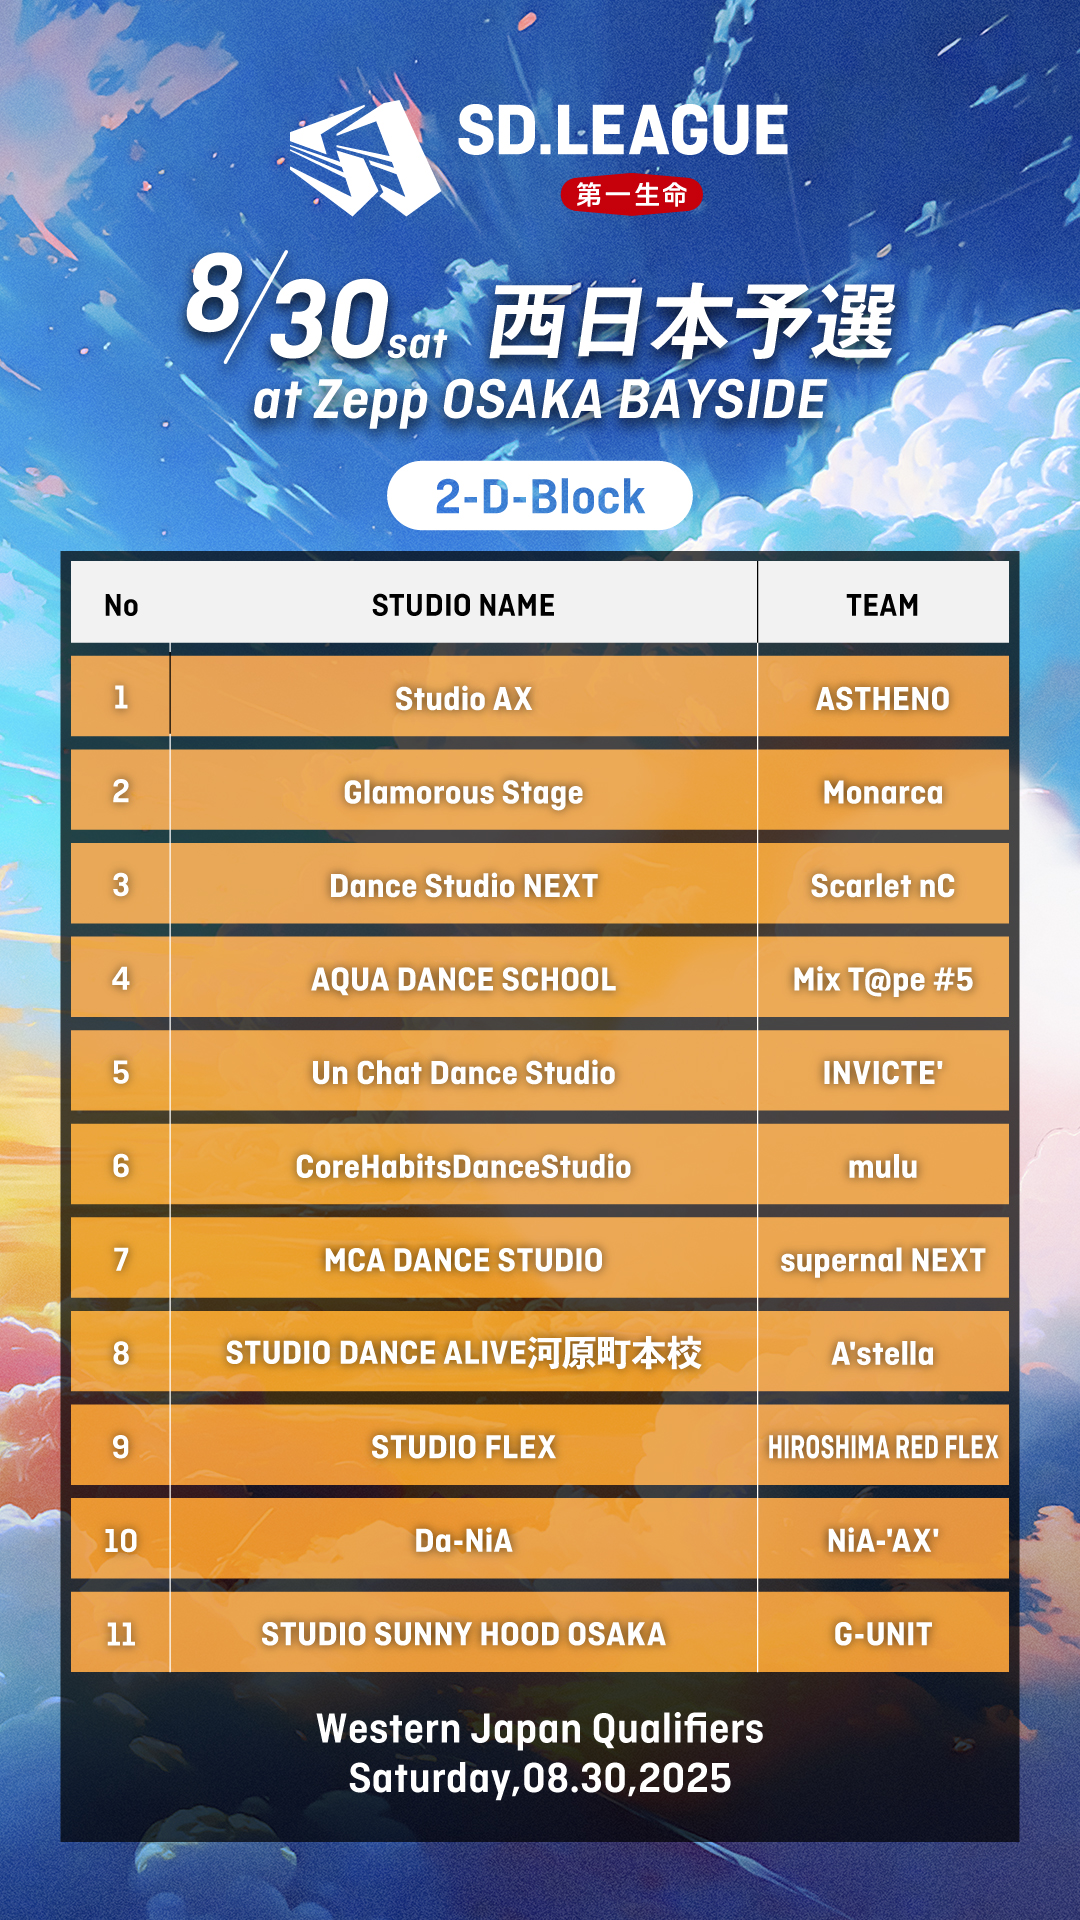Select the Glamorous Stage studio entry
1080x1920 pixels.
pos(463,792)
